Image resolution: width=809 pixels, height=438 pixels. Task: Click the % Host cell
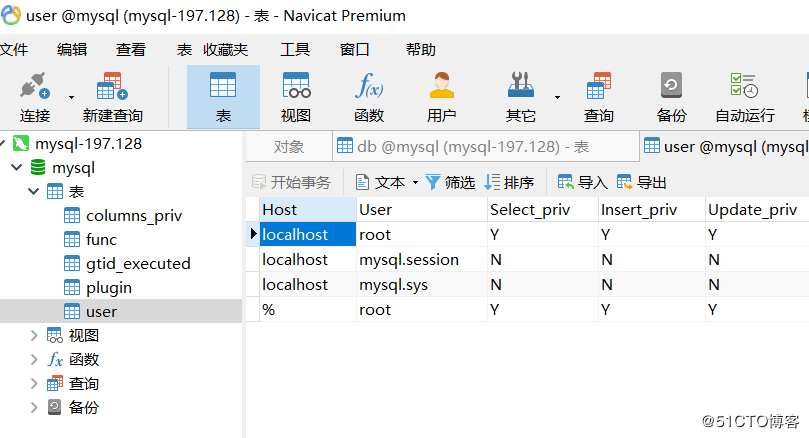coord(308,310)
